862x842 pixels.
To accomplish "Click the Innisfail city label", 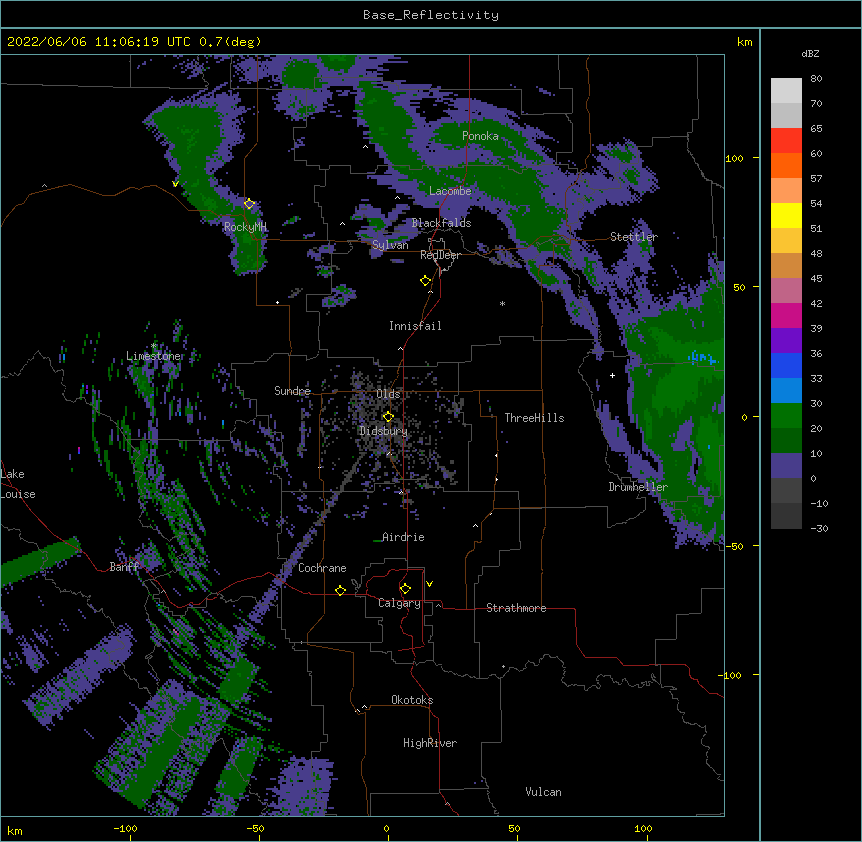I will tap(415, 326).
